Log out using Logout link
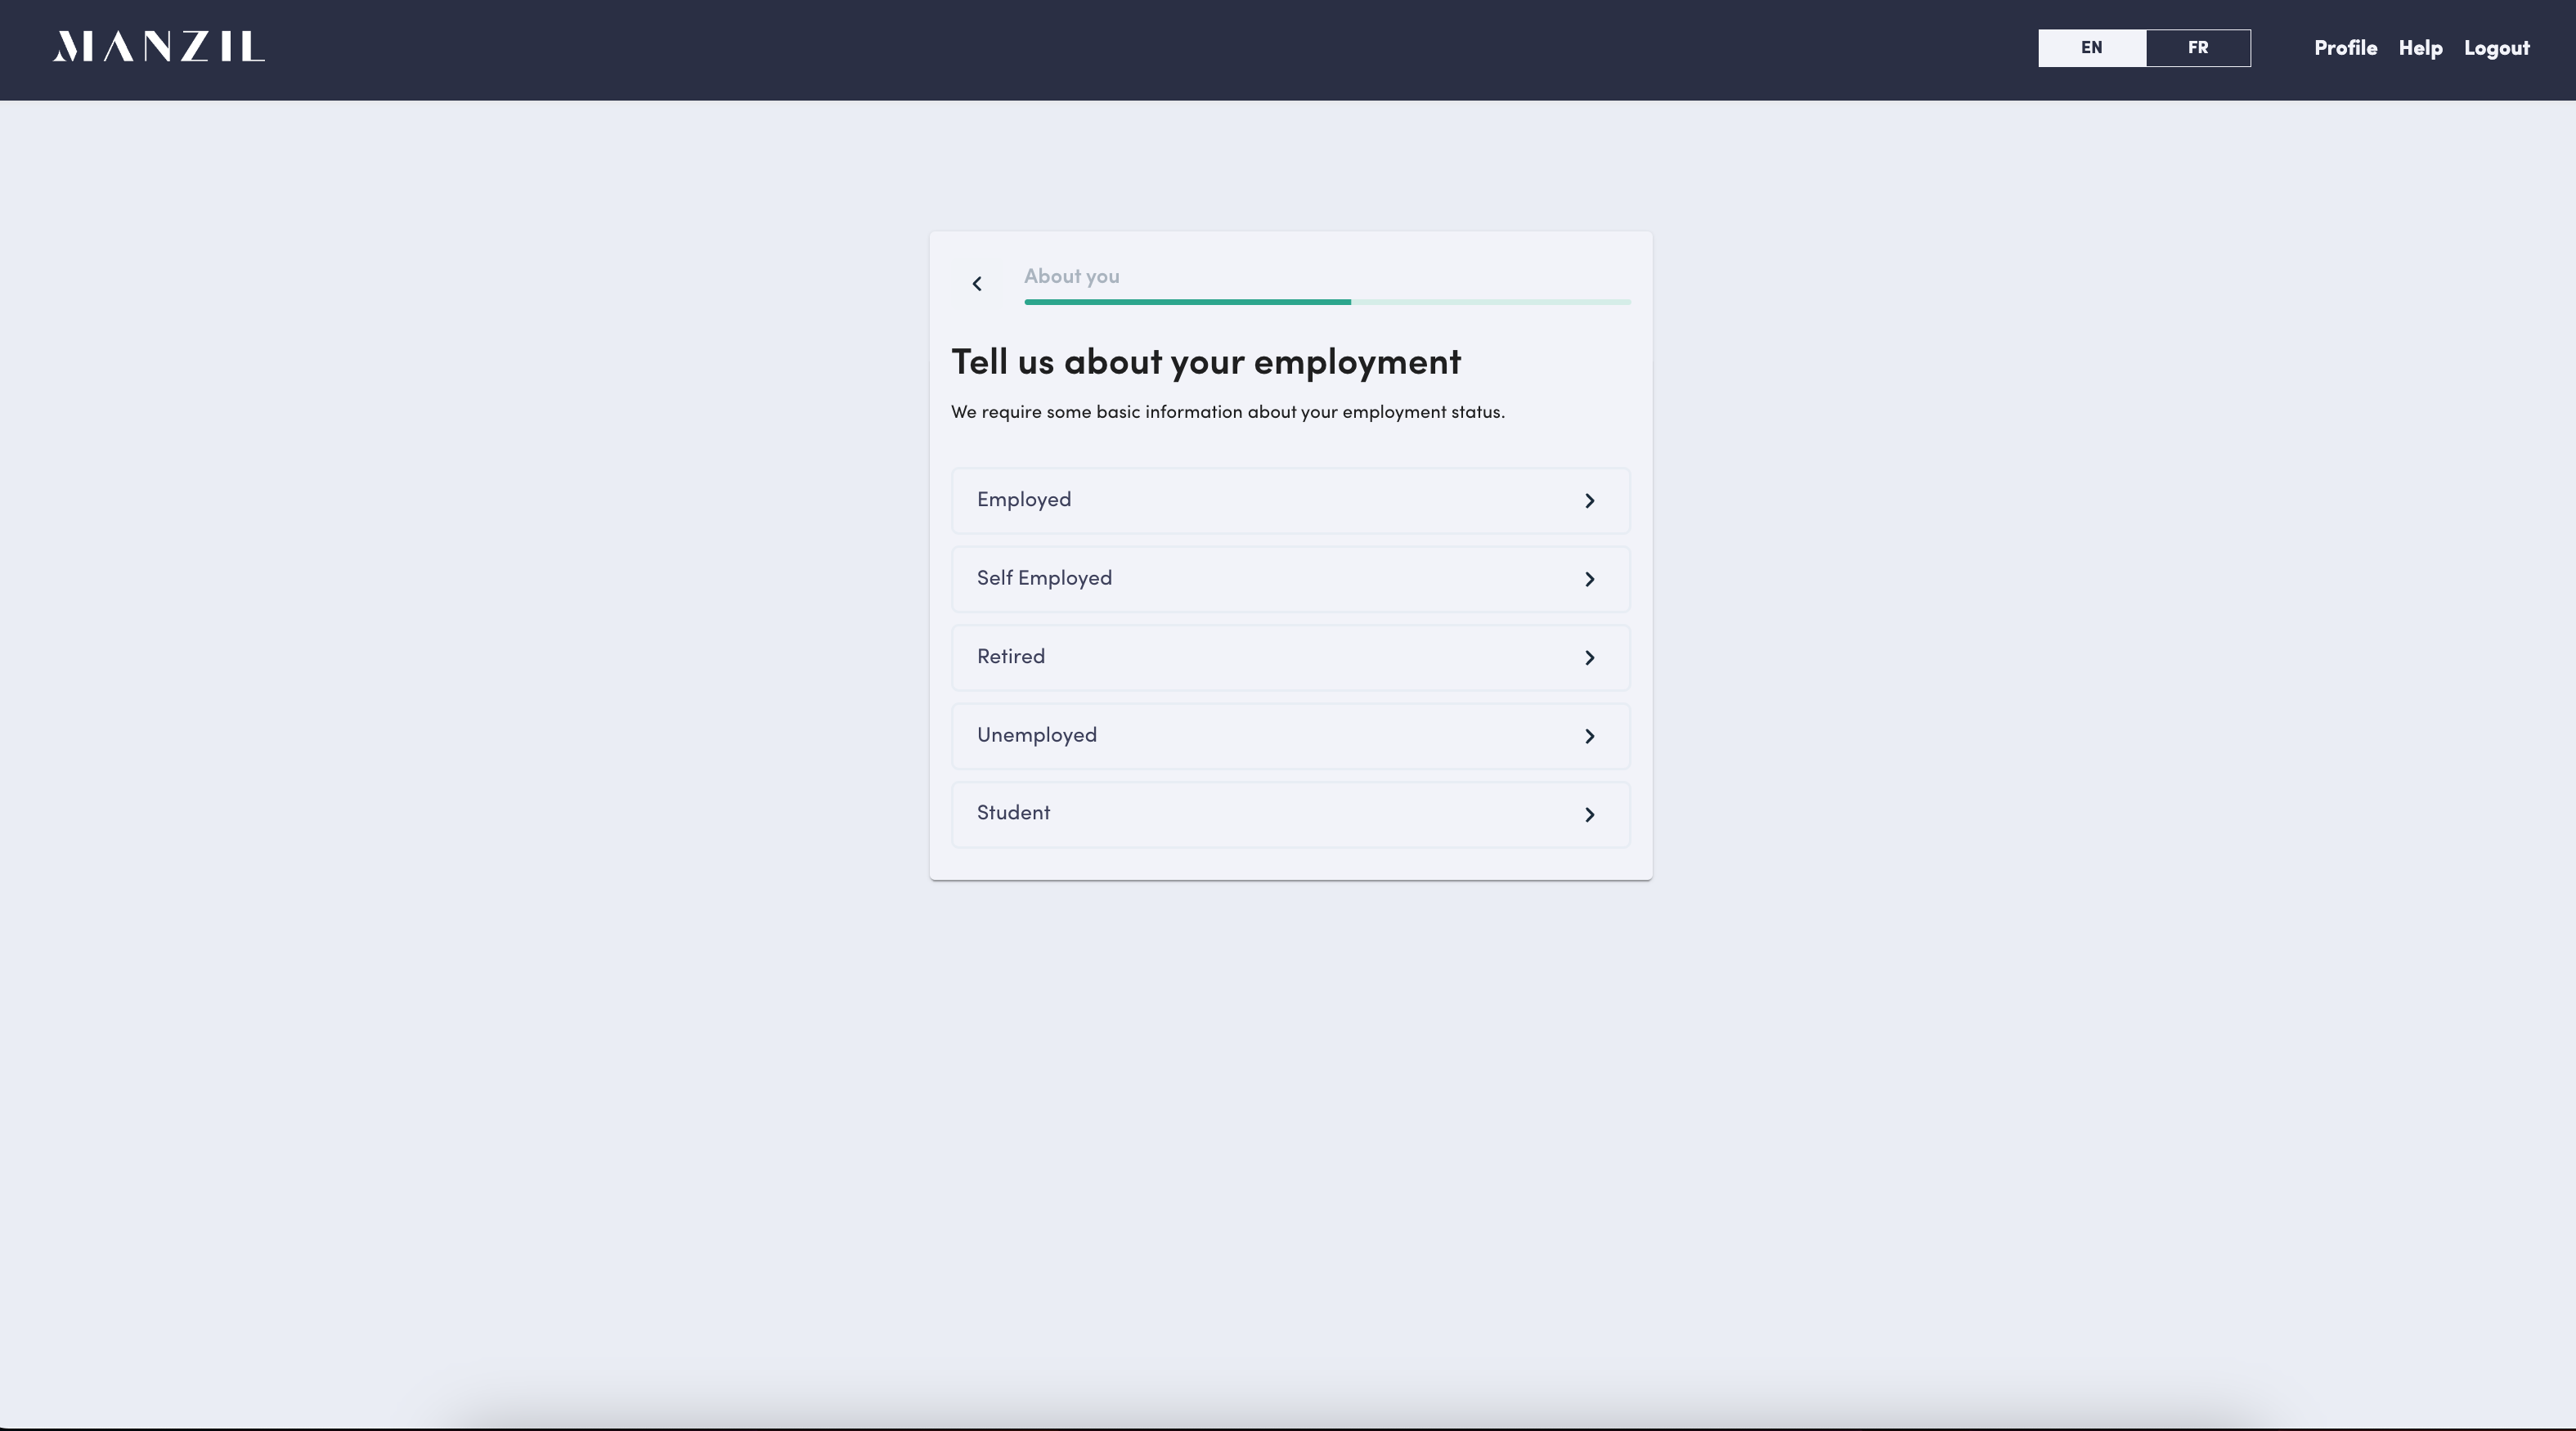 coord(2496,48)
